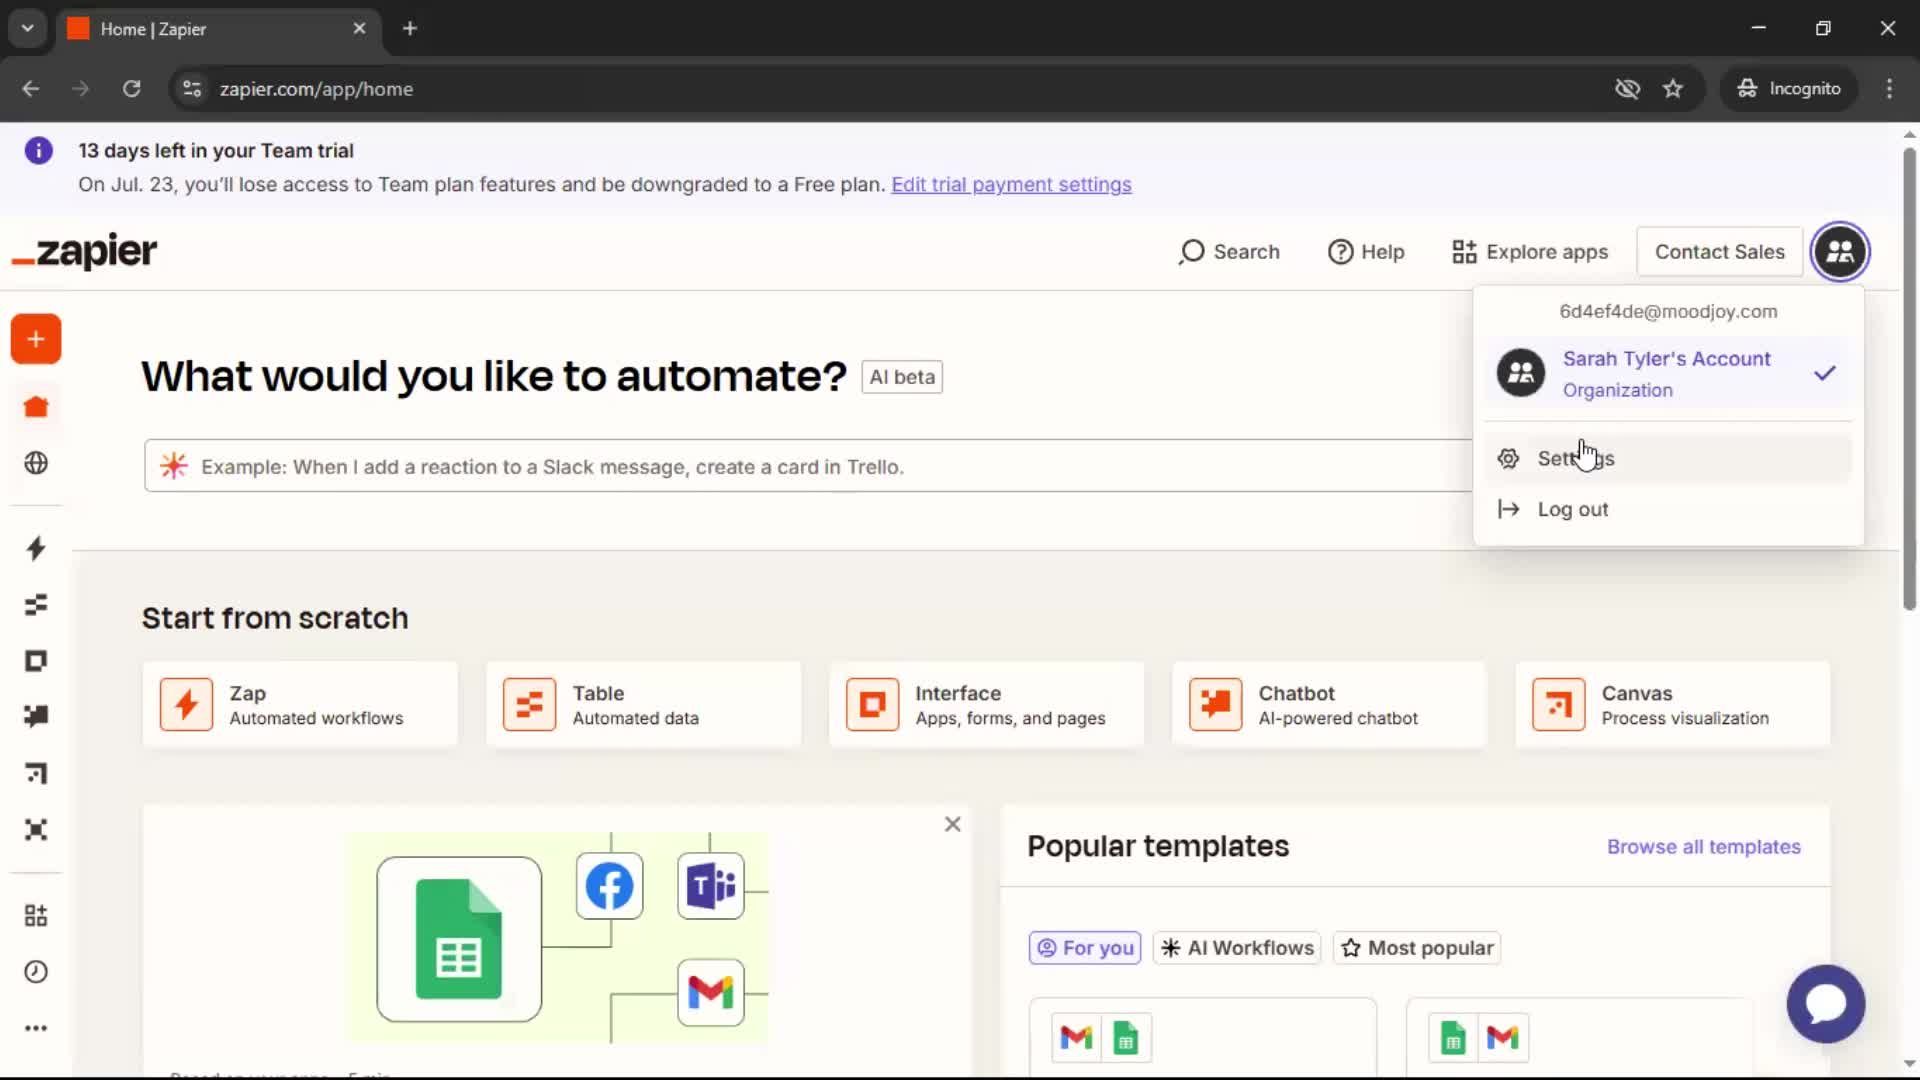Screen dimensions: 1920x1080
Task: Create an Interface from scratch card
Action: [986, 705]
